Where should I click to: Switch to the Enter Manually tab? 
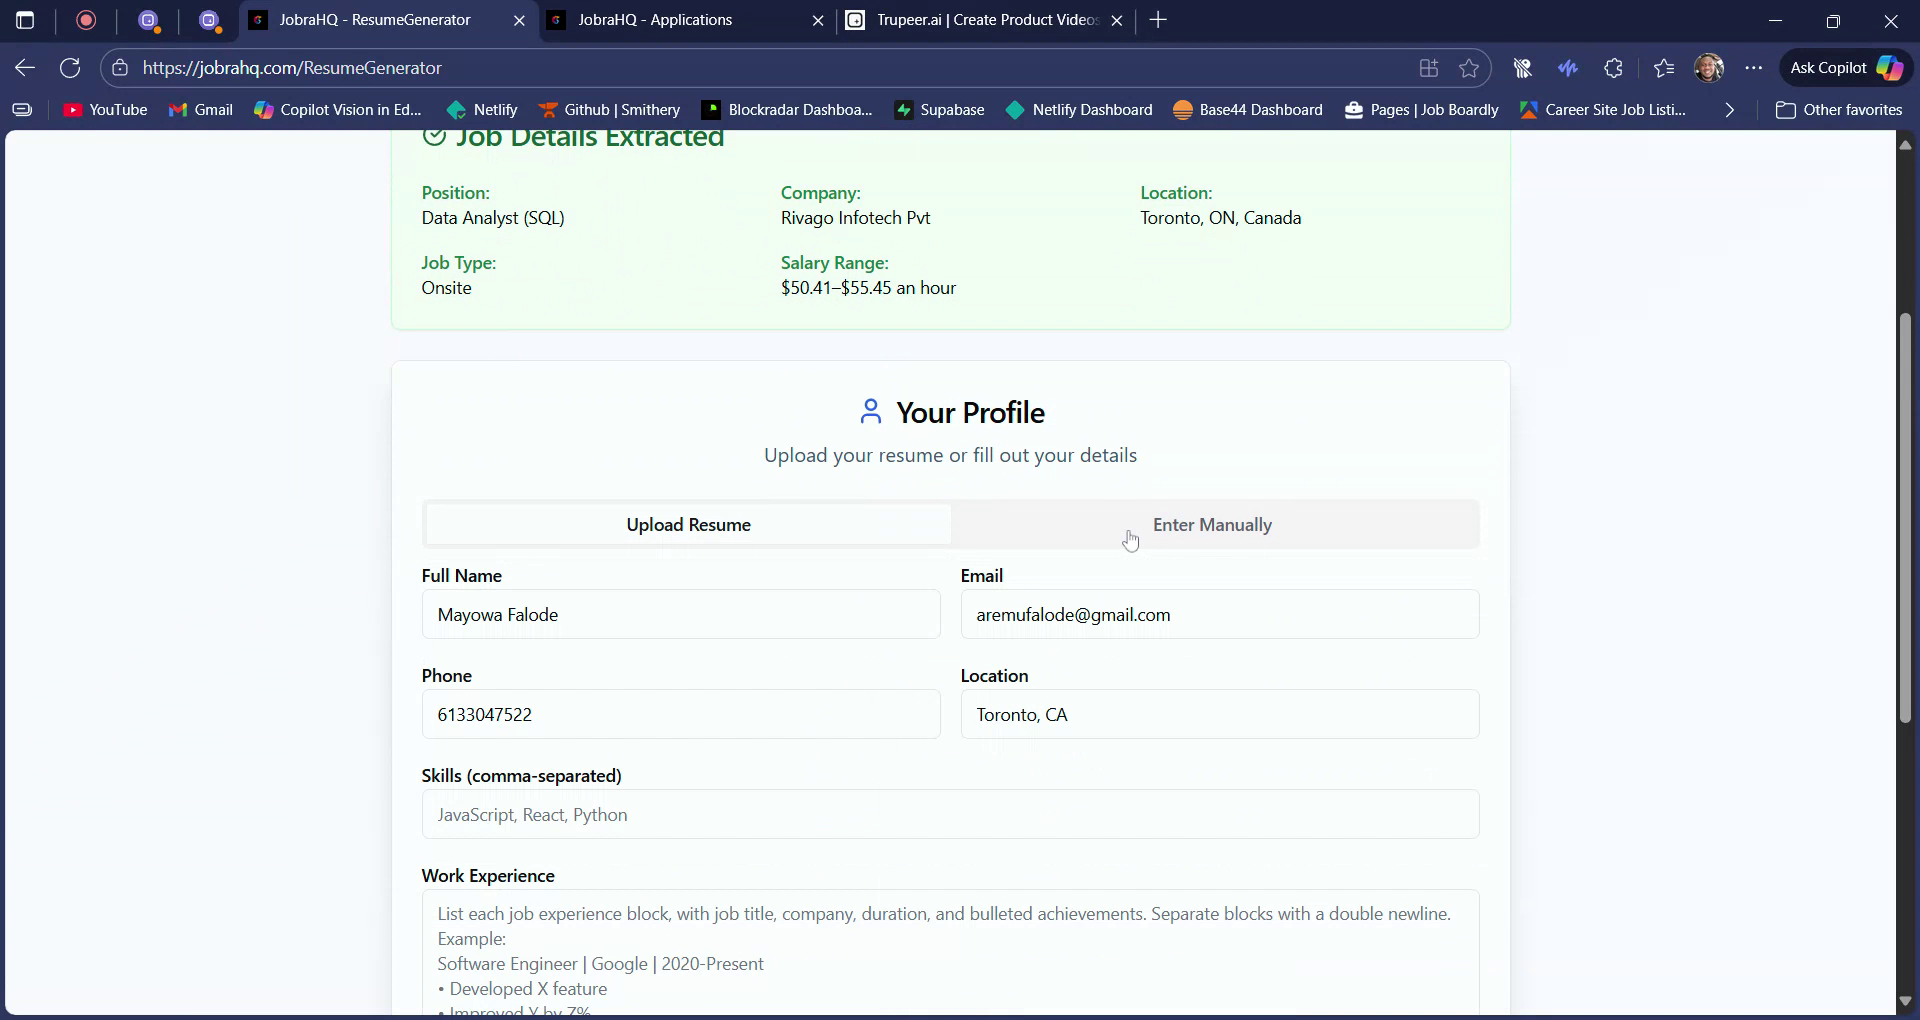[1213, 524]
